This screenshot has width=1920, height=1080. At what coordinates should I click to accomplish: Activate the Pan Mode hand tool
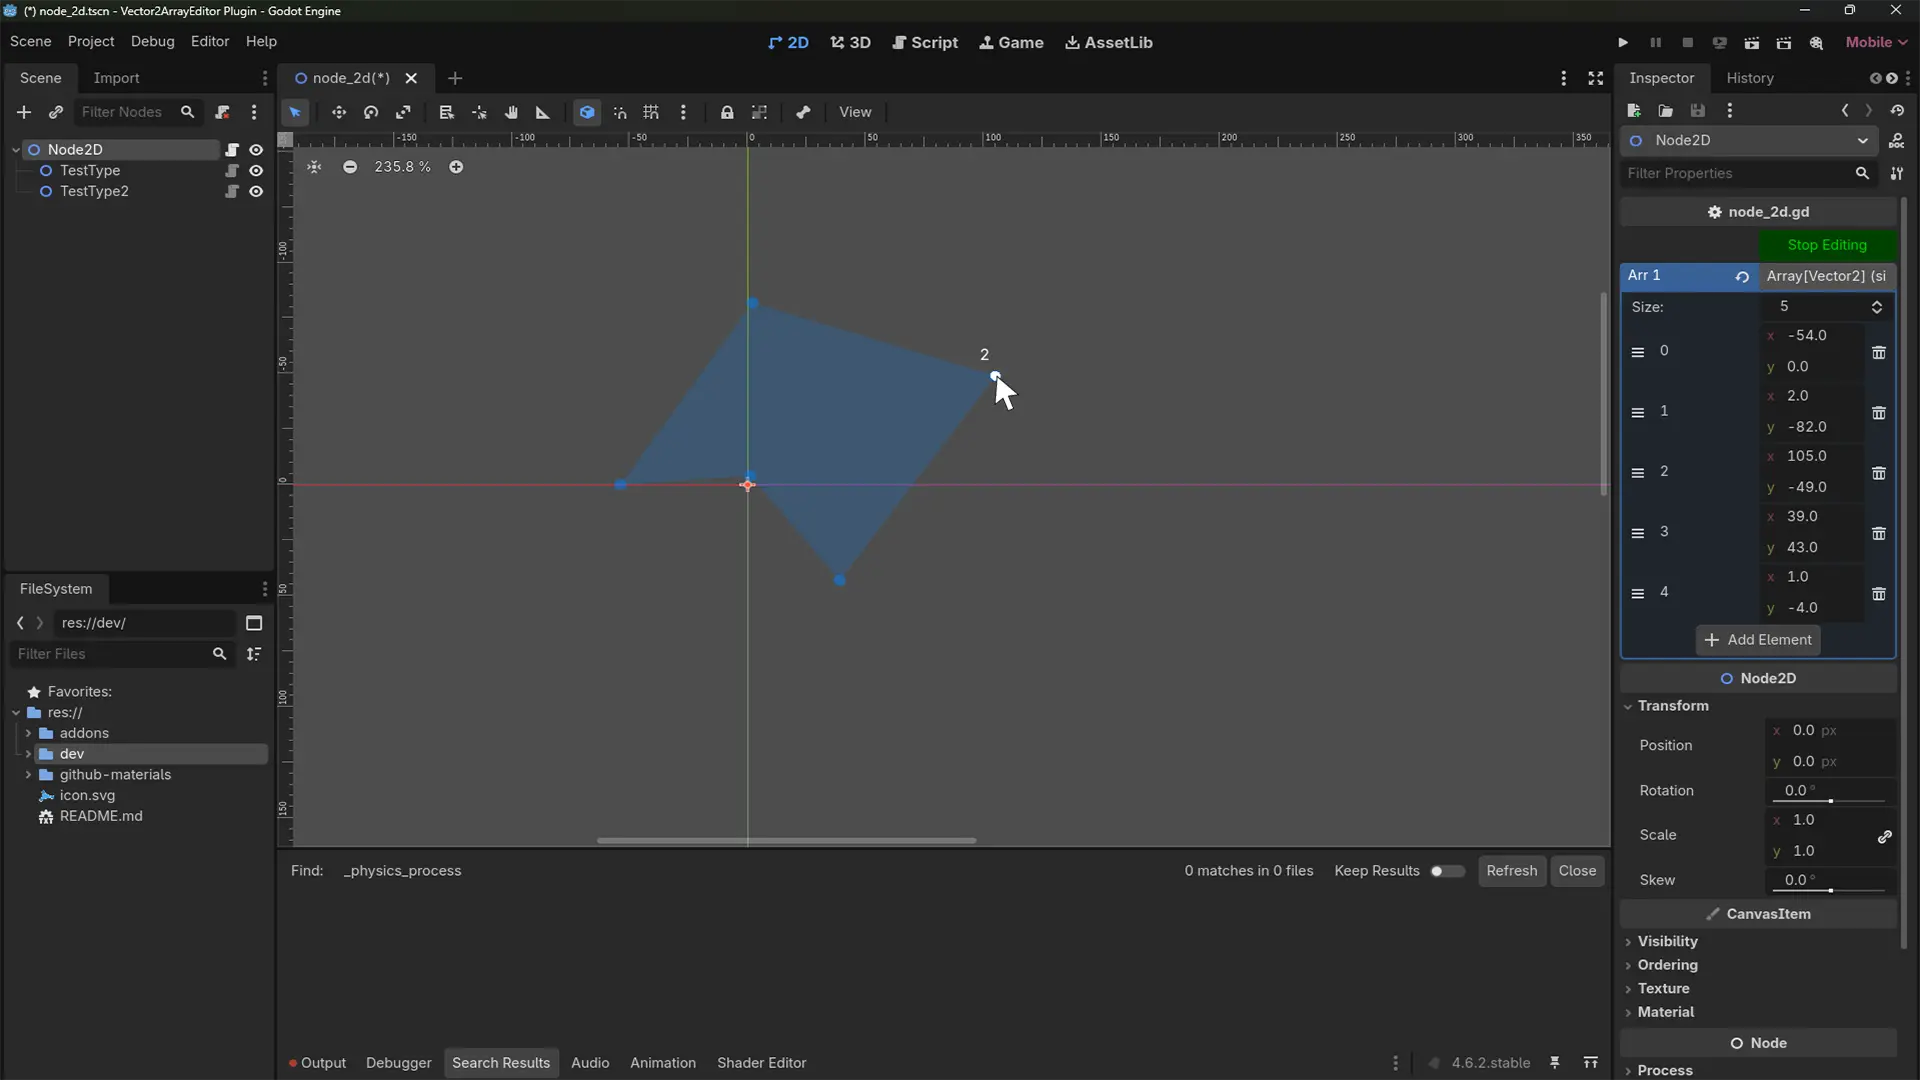pyautogui.click(x=511, y=112)
